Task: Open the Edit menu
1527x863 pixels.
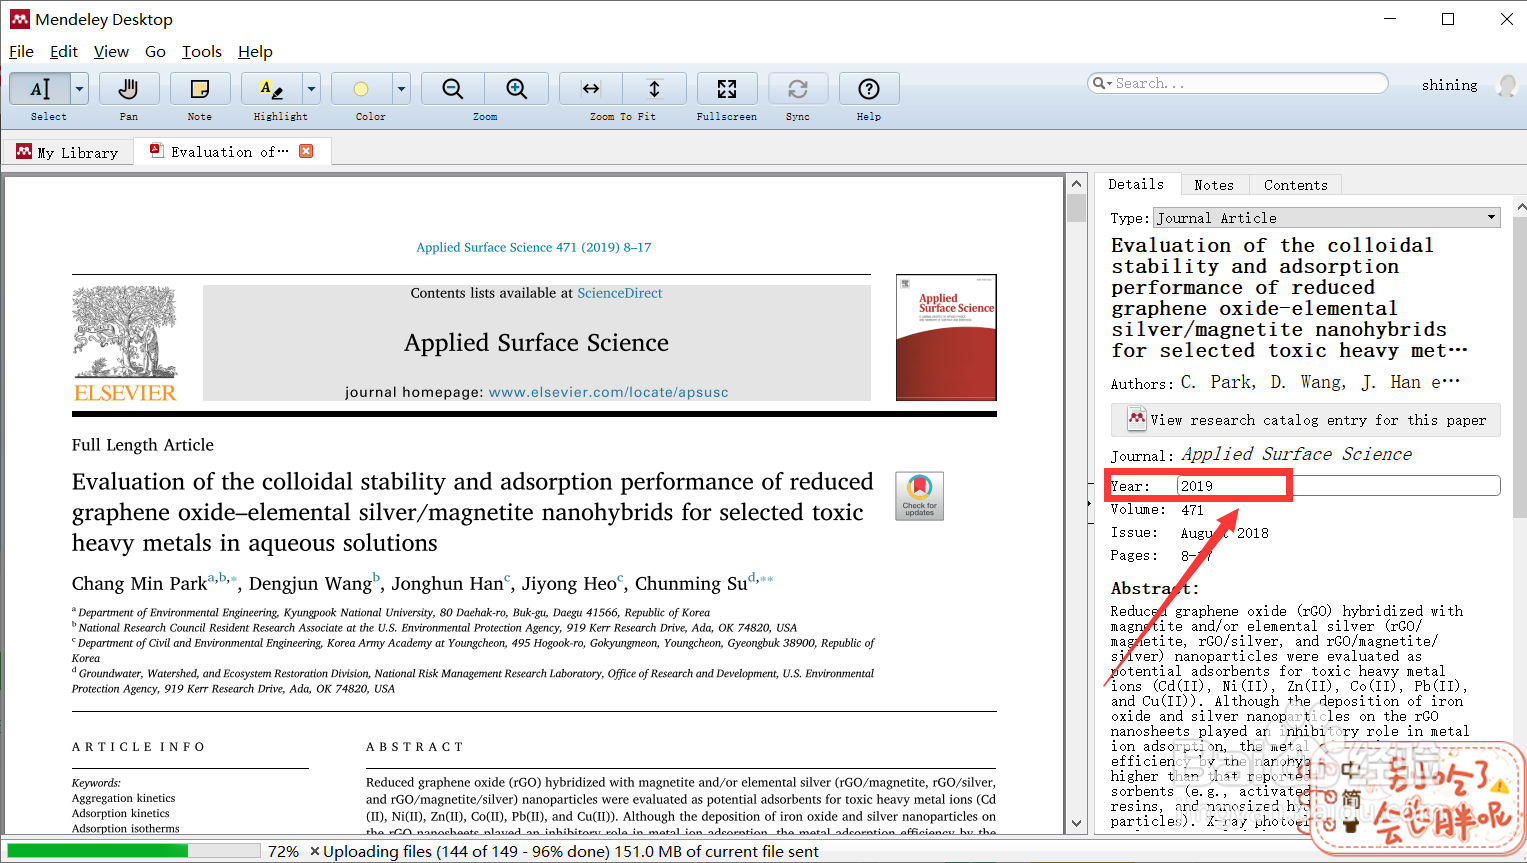Action: (64, 52)
